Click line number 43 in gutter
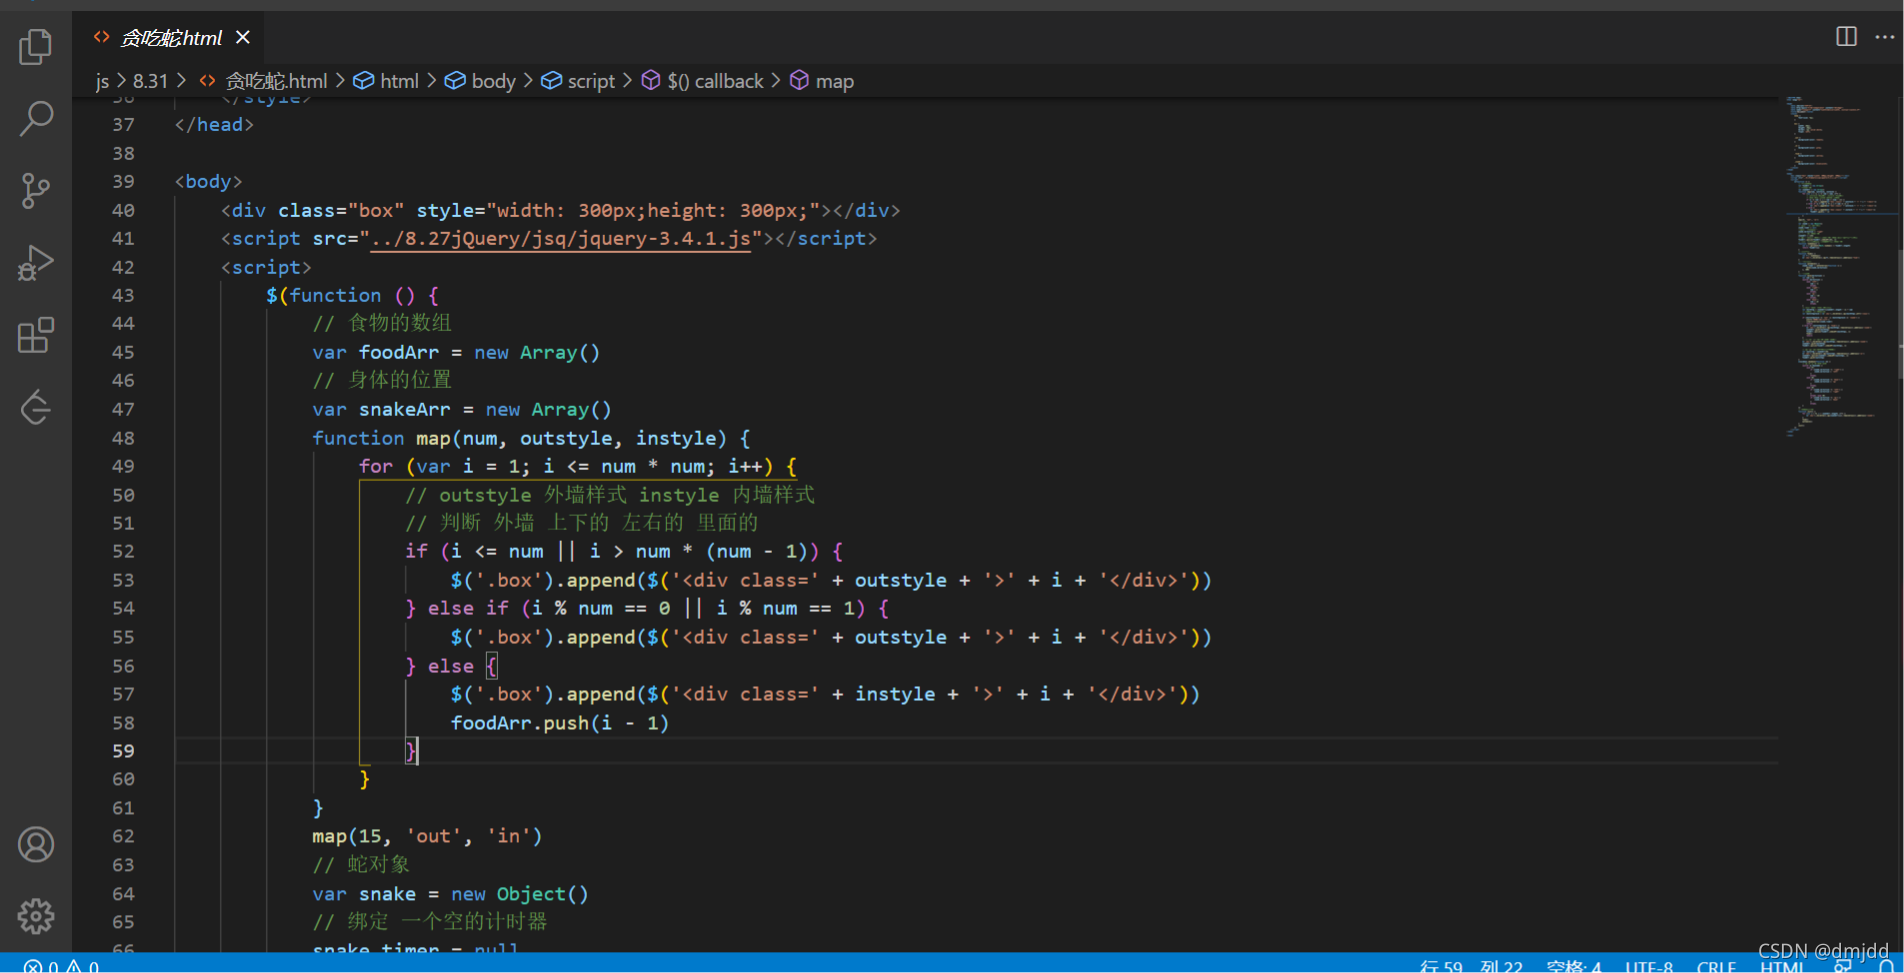Image resolution: width=1904 pixels, height=973 pixels. [x=123, y=295]
